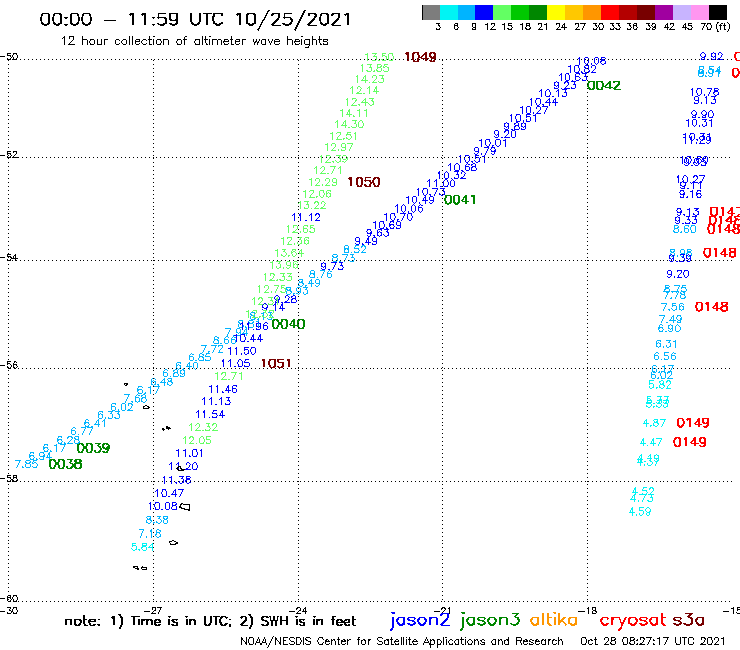Viewport: 740px width, 650px height.
Task: Click the legend unit label '70 (ft)'
Action: point(715,26)
